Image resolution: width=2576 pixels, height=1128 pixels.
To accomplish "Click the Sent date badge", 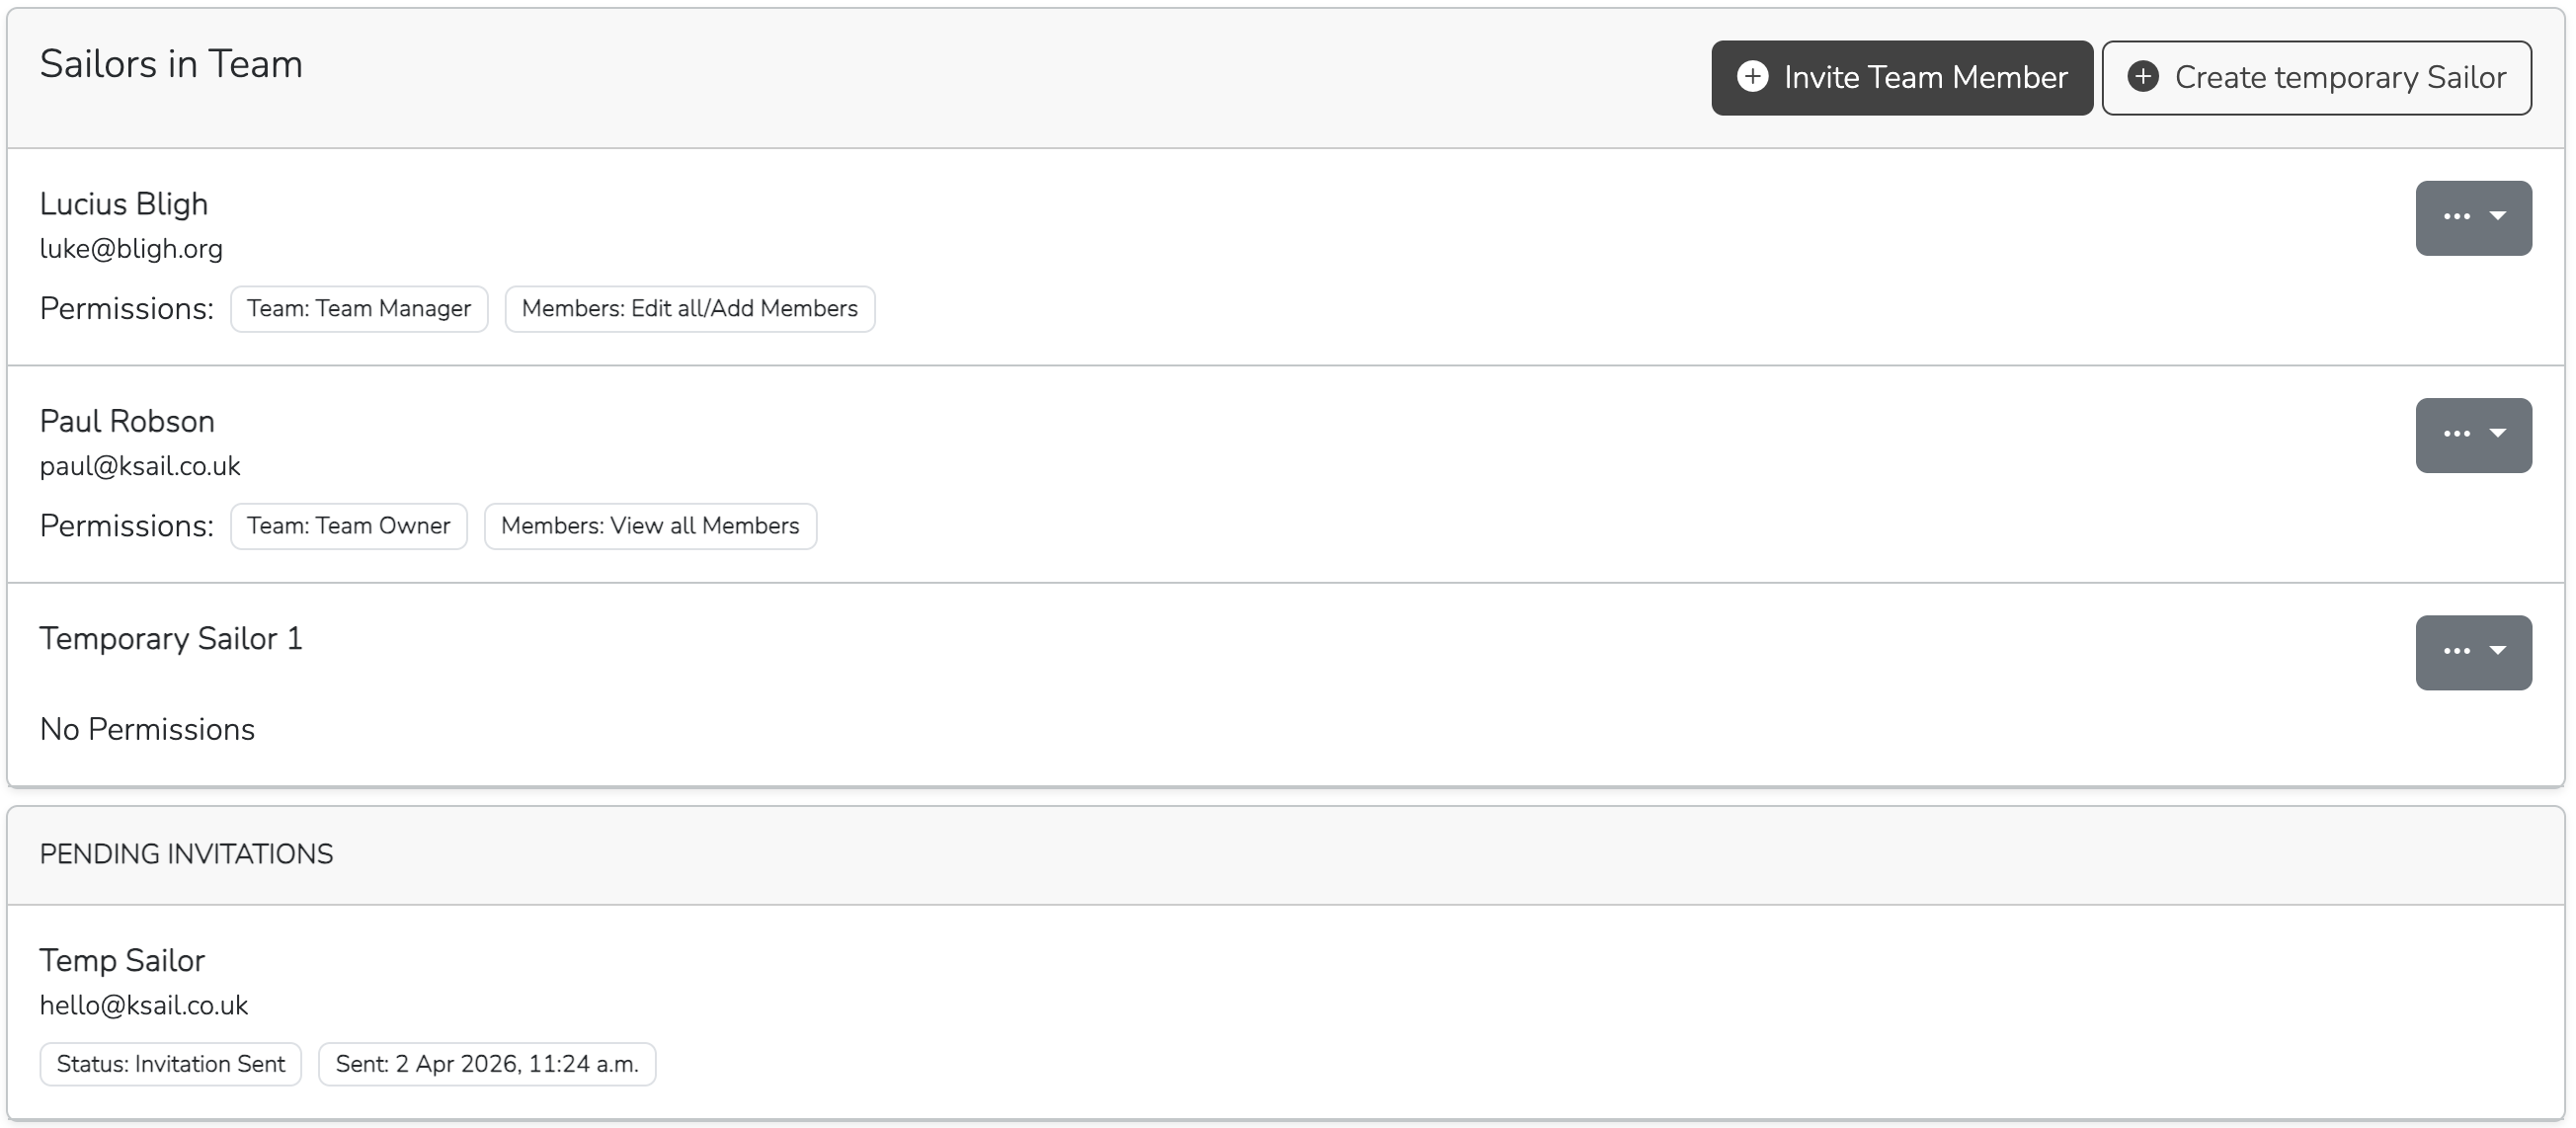I will pos(486,1064).
